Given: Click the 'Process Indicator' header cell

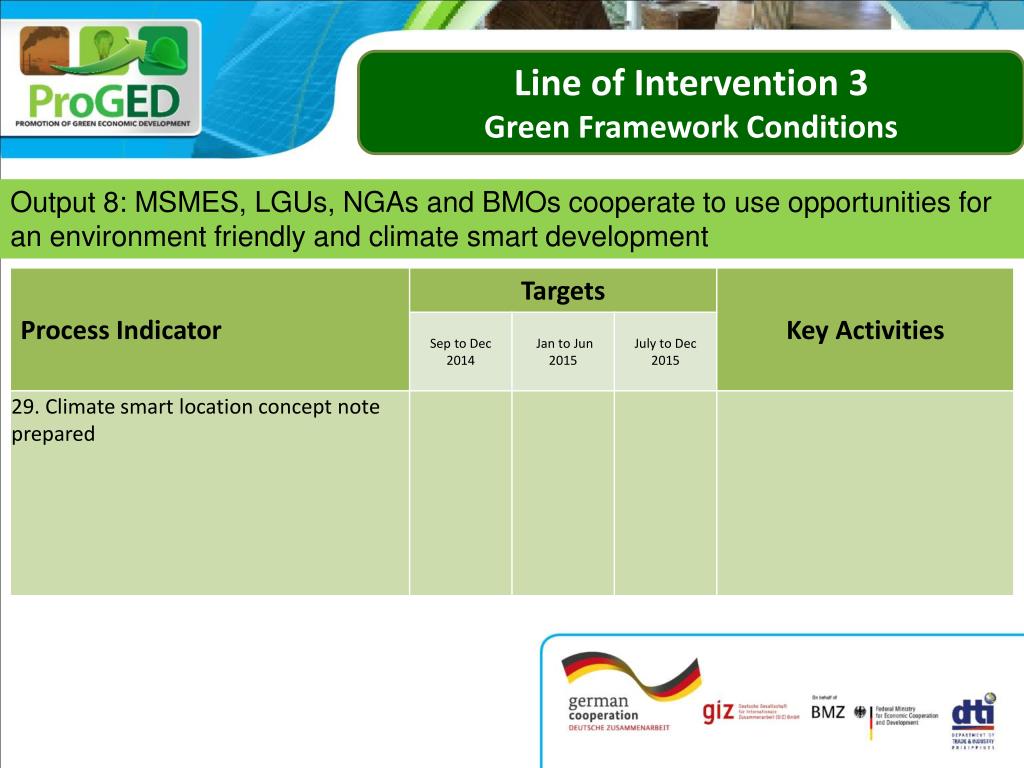Looking at the screenshot, I should 210,330.
